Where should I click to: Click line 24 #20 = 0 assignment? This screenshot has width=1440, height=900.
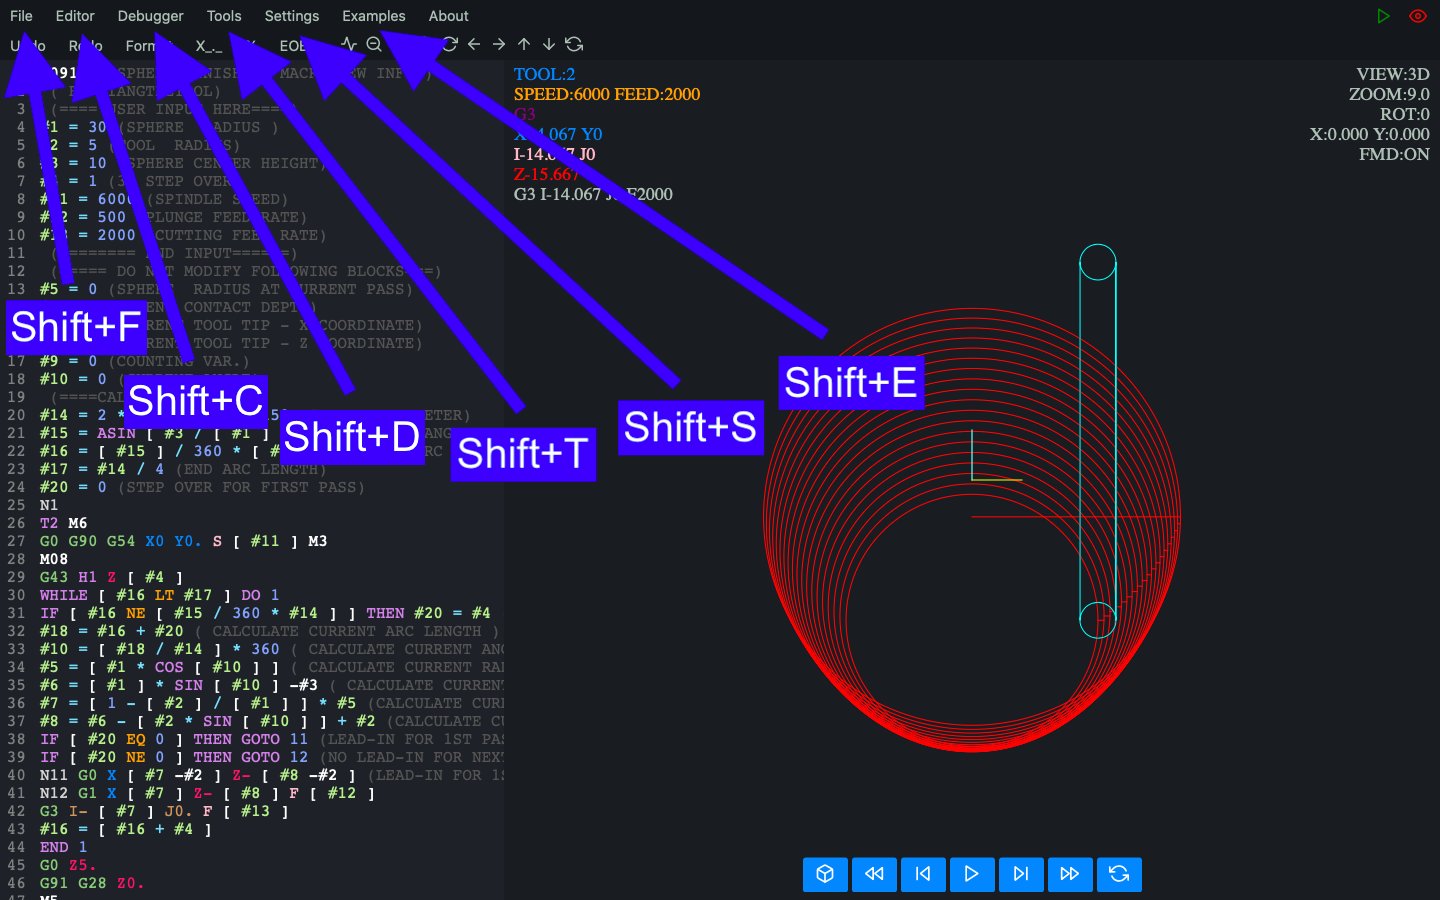73,487
